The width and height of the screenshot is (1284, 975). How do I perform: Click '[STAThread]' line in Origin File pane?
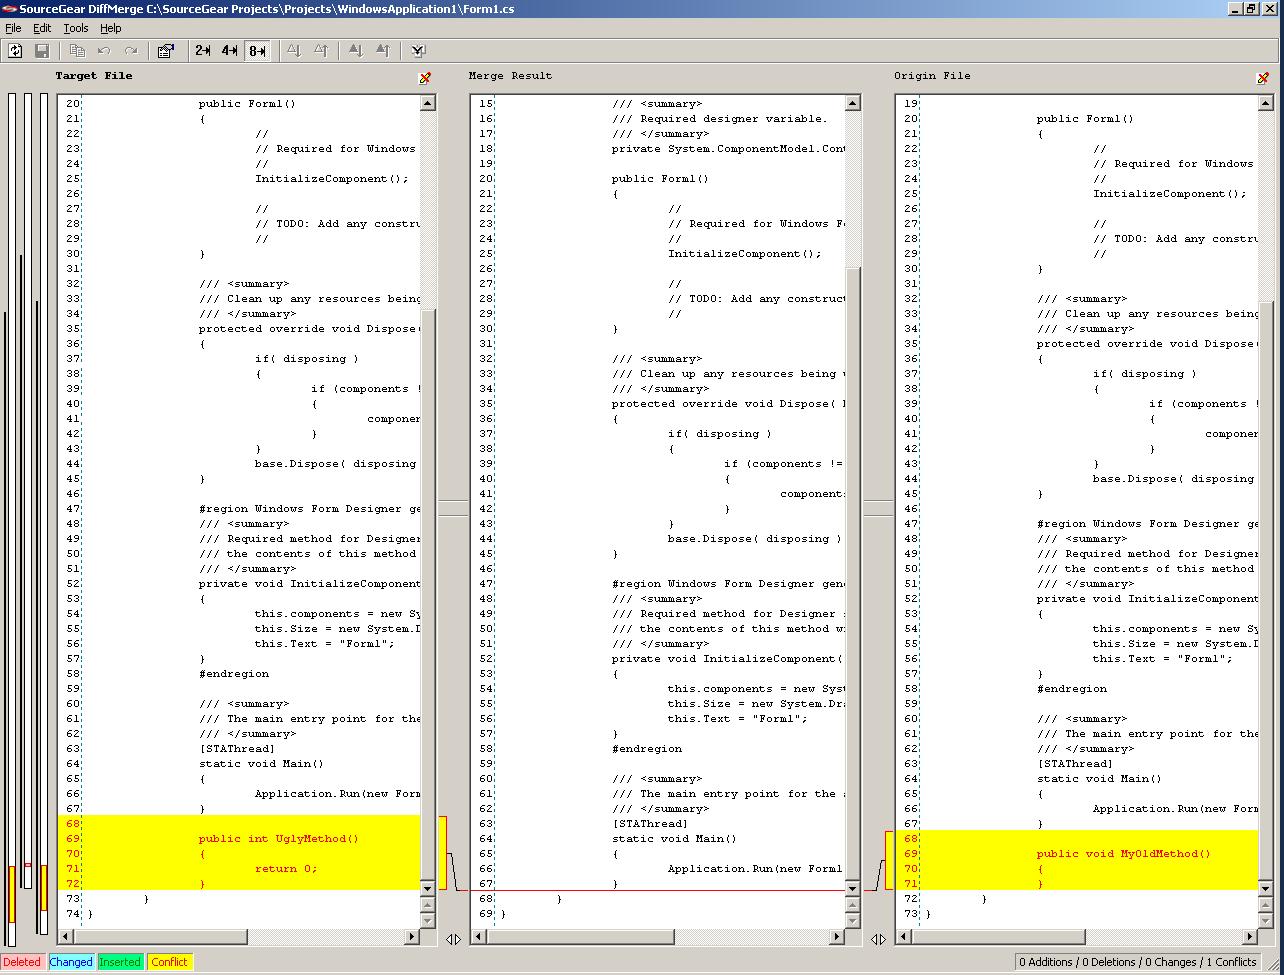pyautogui.click(x=1075, y=764)
